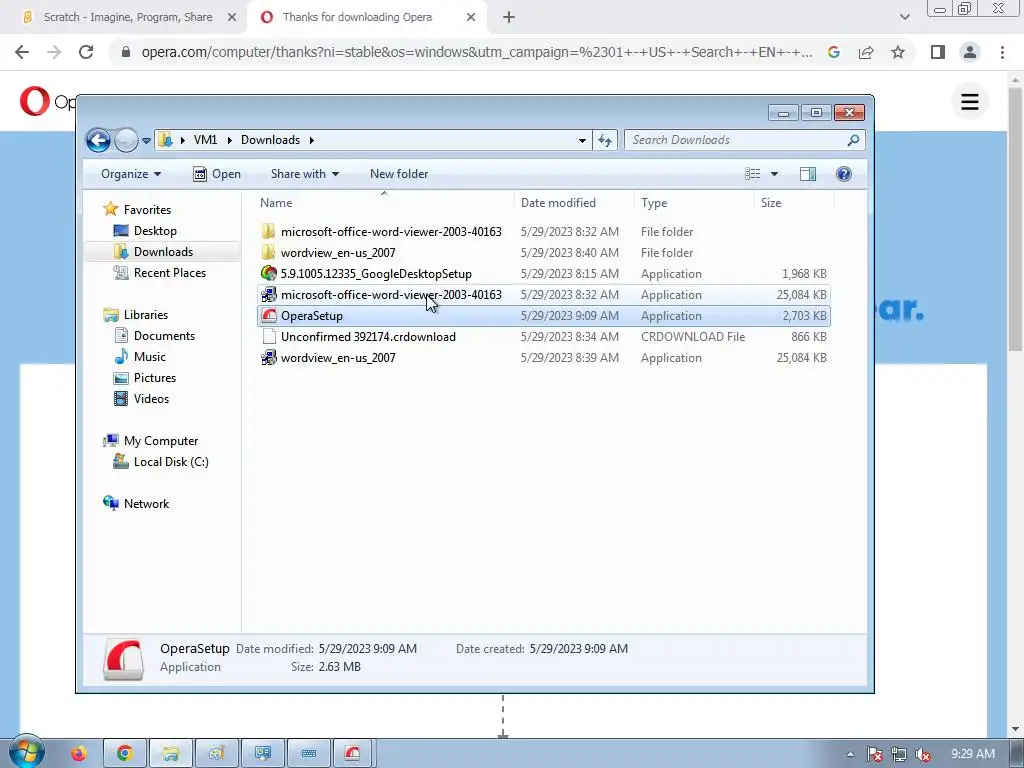This screenshot has height=768, width=1024.
Task: Click the browser tab search chevron
Action: [x=904, y=18]
